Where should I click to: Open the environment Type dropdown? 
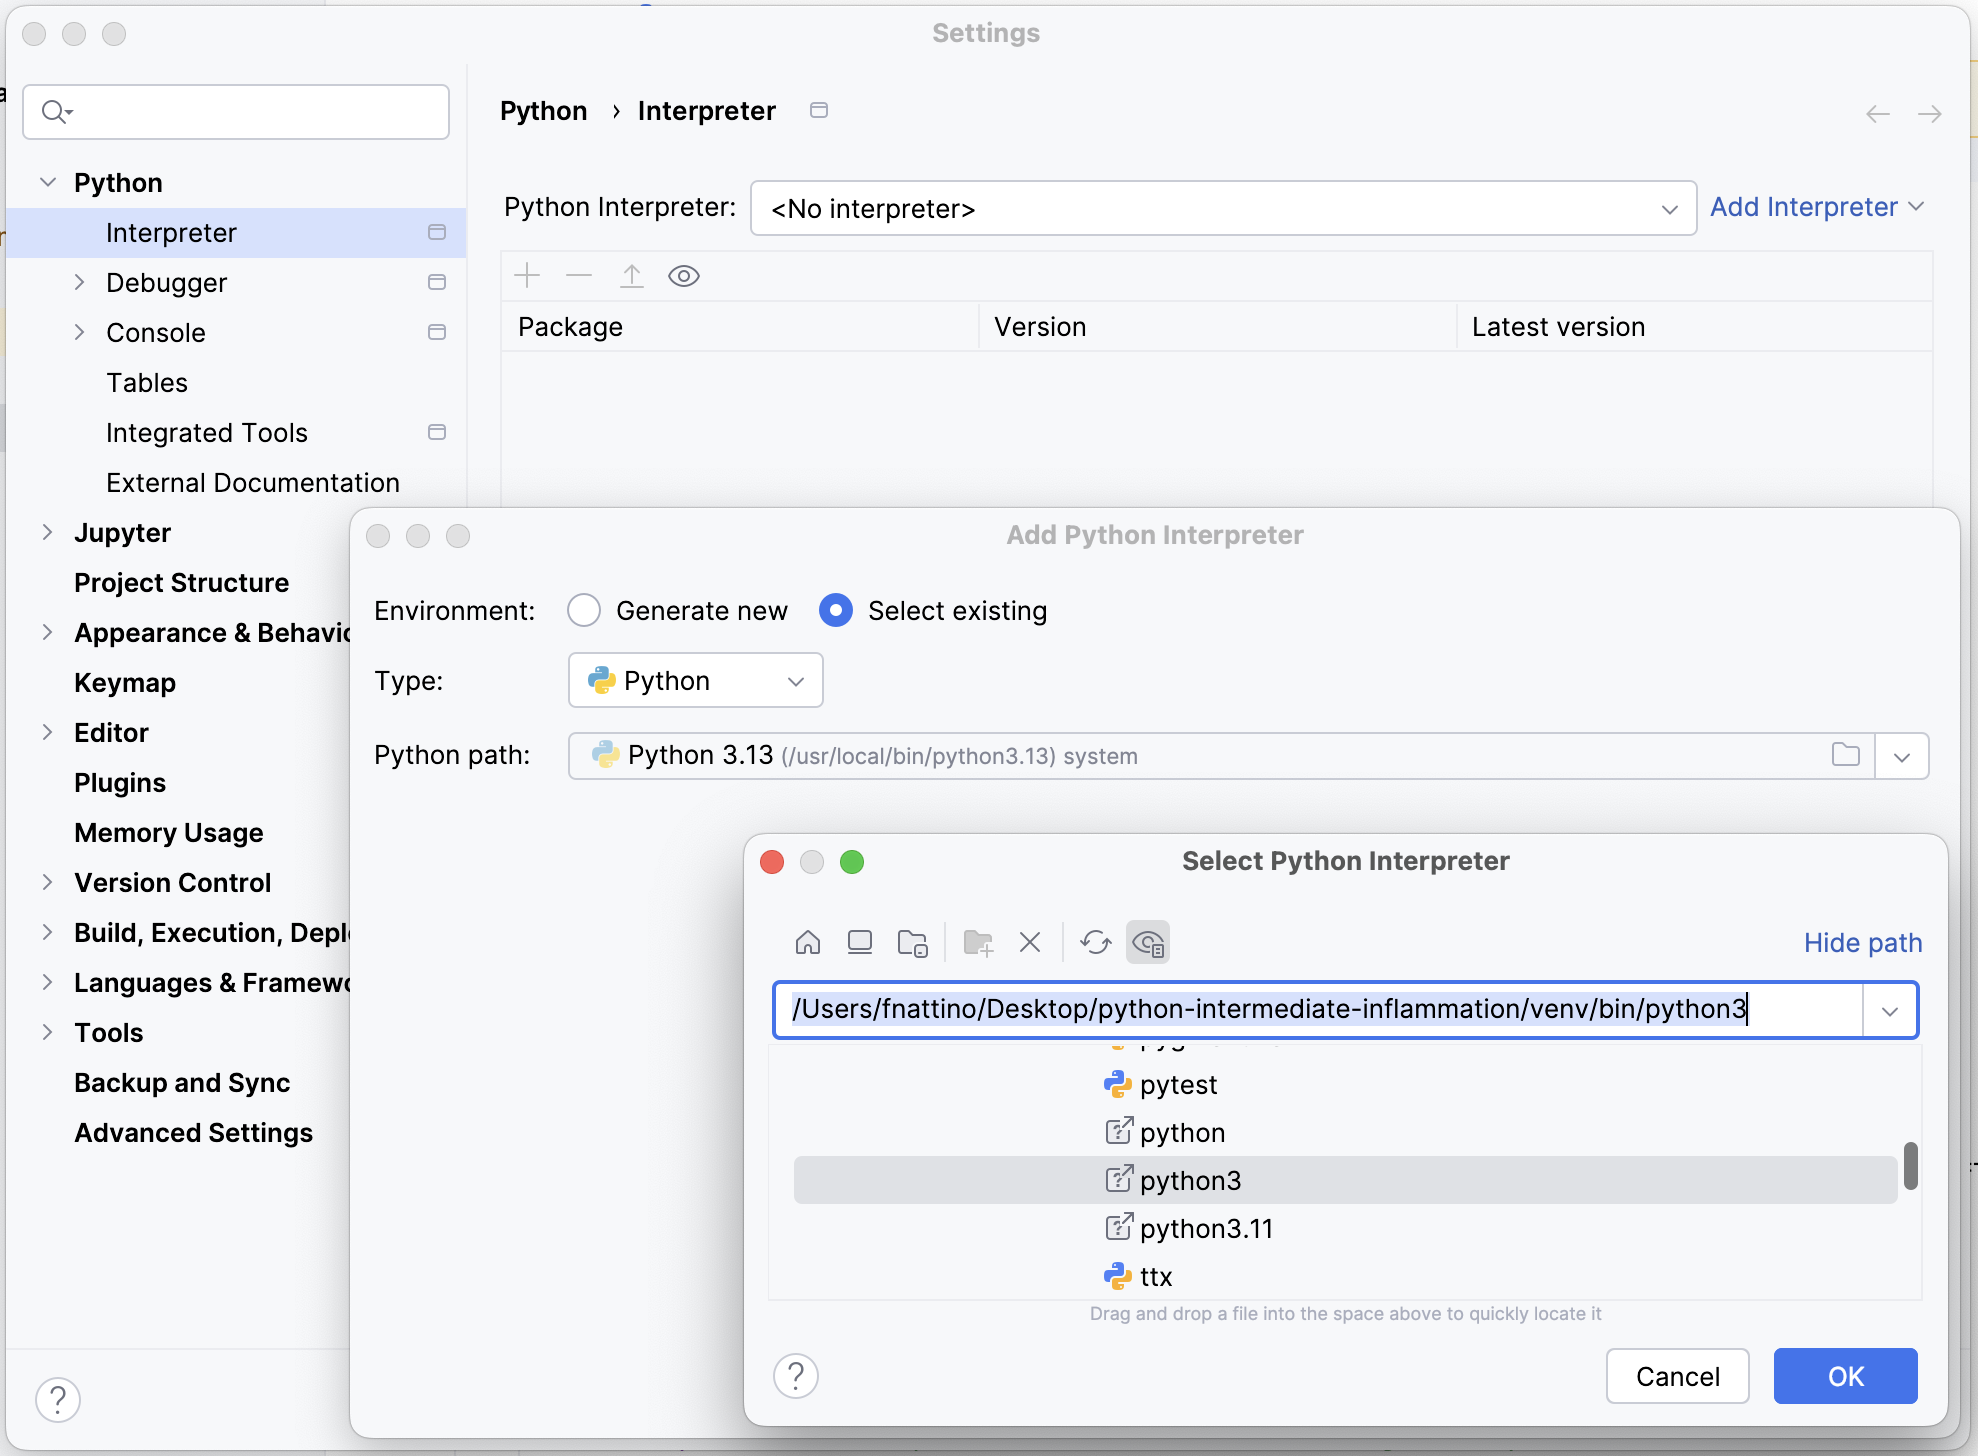[x=795, y=680]
